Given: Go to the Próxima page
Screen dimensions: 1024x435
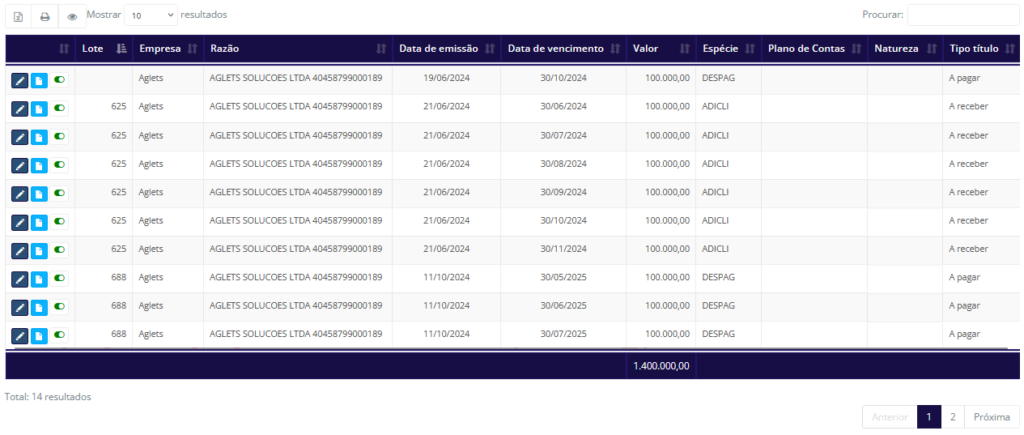Looking at the screenshot, I should click(x=991, y=417).
